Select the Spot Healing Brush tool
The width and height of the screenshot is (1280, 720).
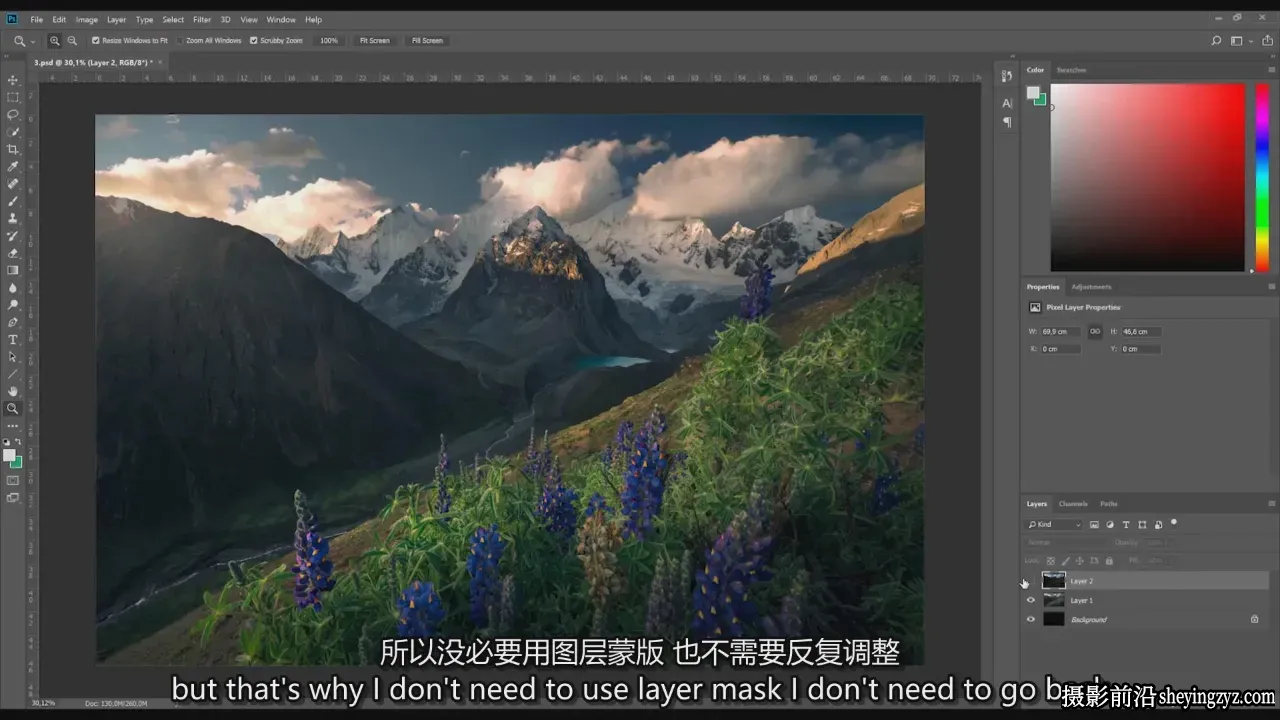(x=13, y=183)
